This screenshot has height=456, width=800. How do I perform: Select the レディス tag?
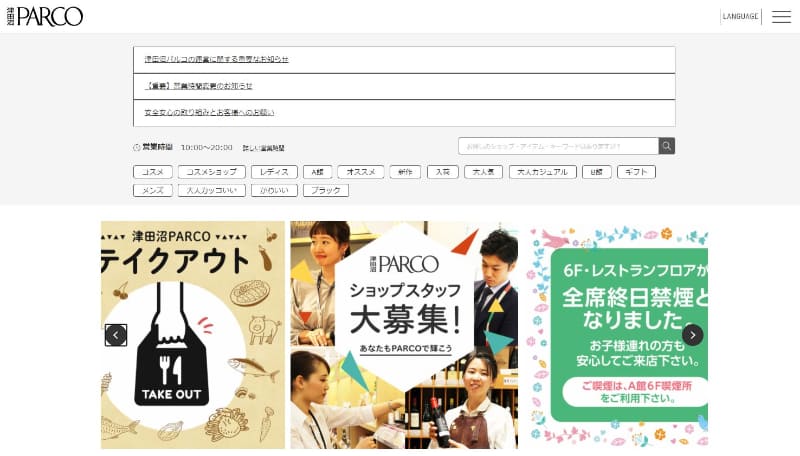point(274,172)
